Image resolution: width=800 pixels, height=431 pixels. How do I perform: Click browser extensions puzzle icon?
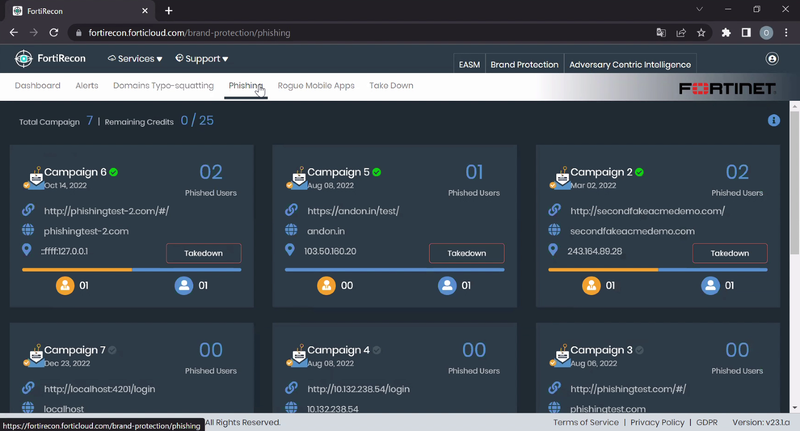pos(726,33)
